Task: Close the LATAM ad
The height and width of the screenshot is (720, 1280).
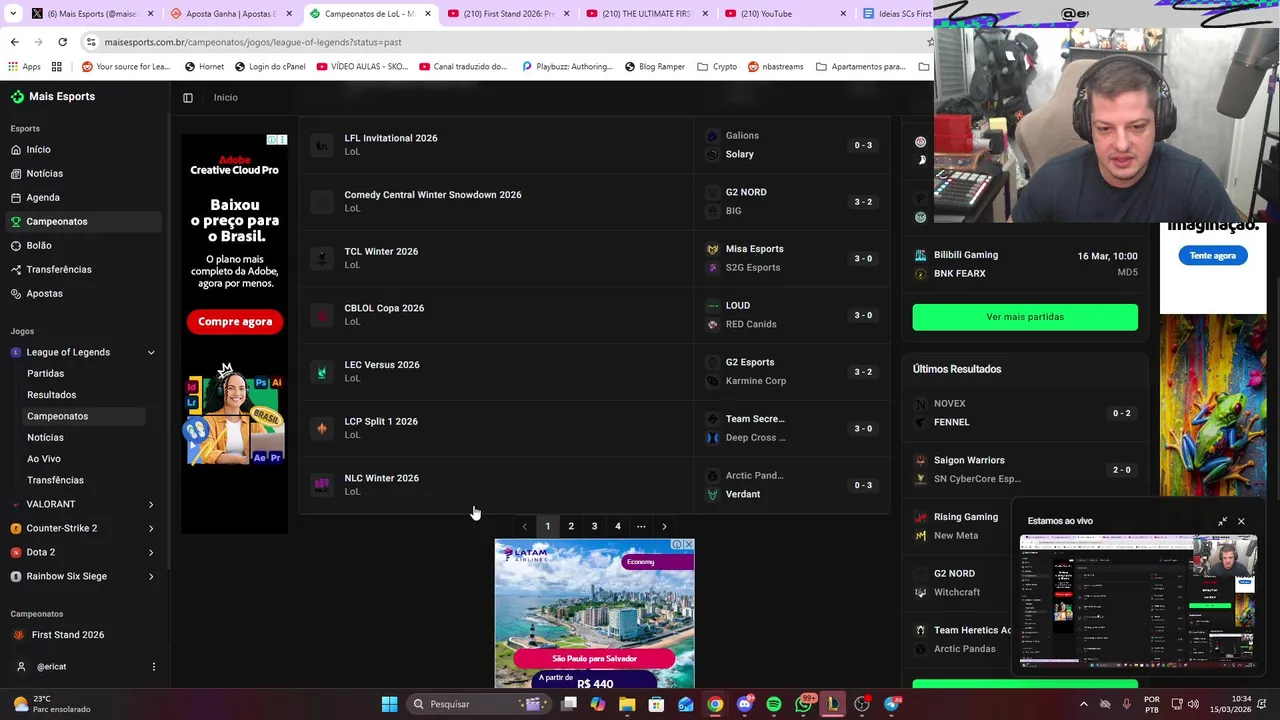Action: tap(688, 545)
